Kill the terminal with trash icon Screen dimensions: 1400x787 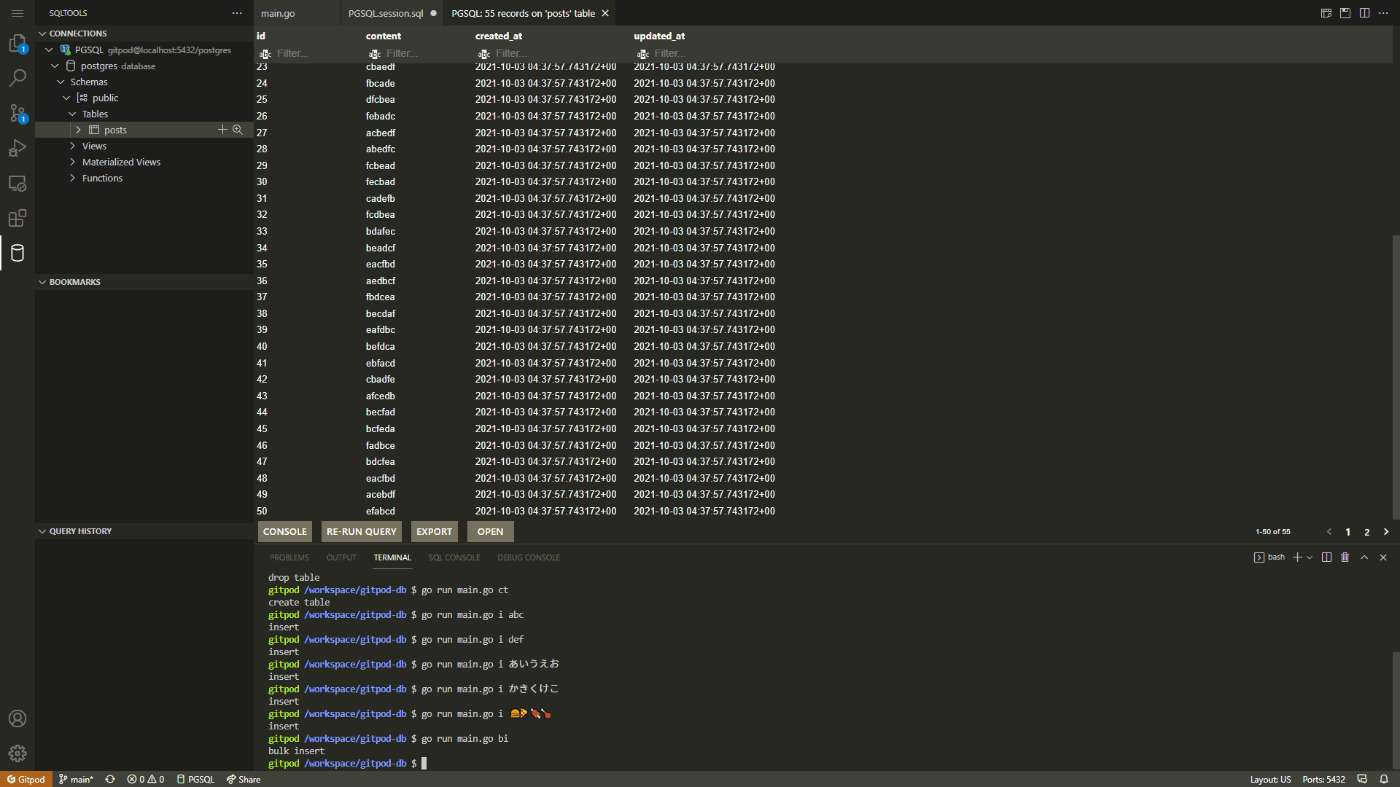point(1345,557)
